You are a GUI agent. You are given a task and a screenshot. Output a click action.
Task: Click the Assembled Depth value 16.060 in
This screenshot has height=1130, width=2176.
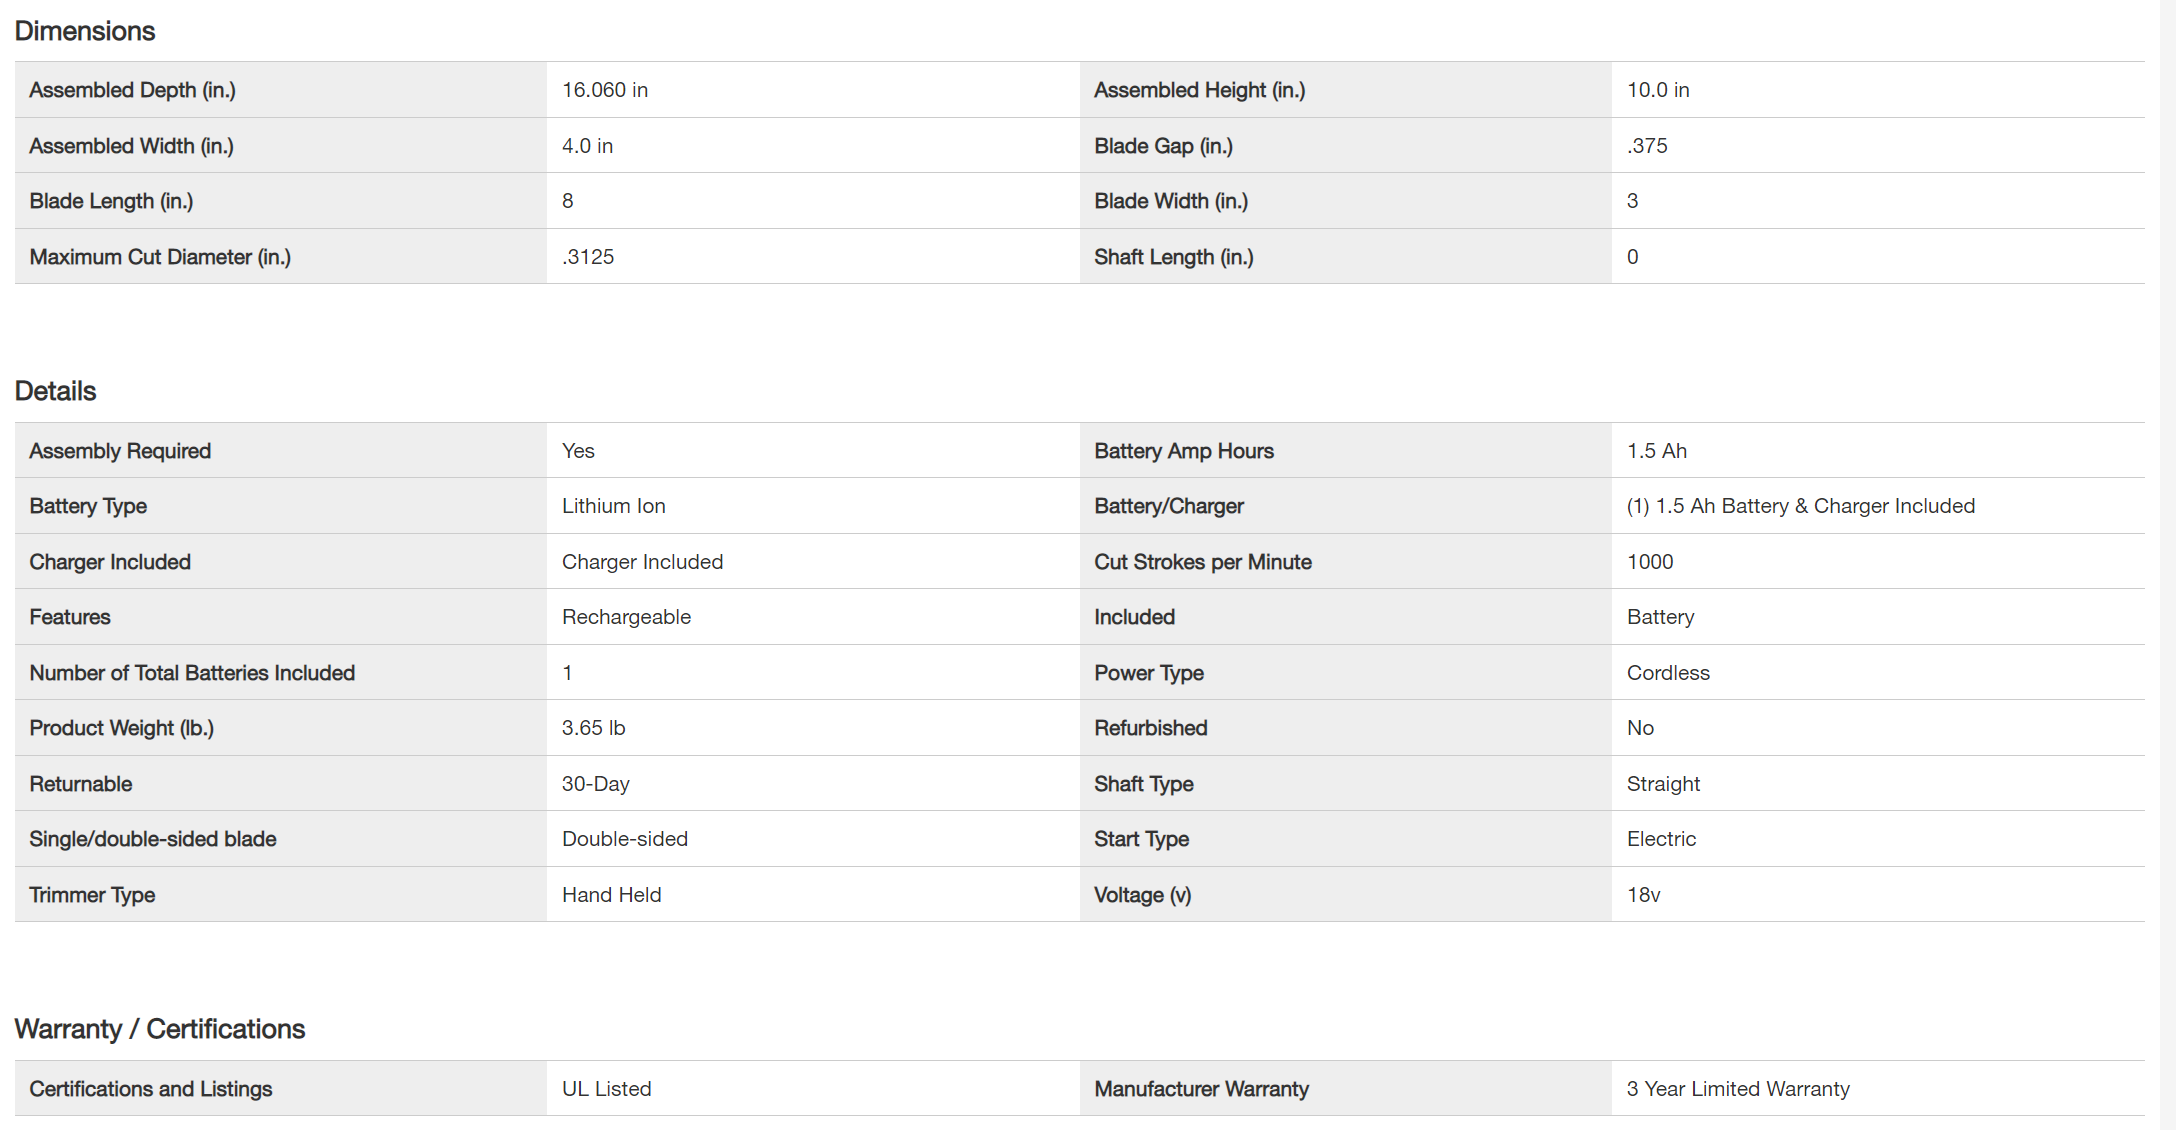pos(605,90)
